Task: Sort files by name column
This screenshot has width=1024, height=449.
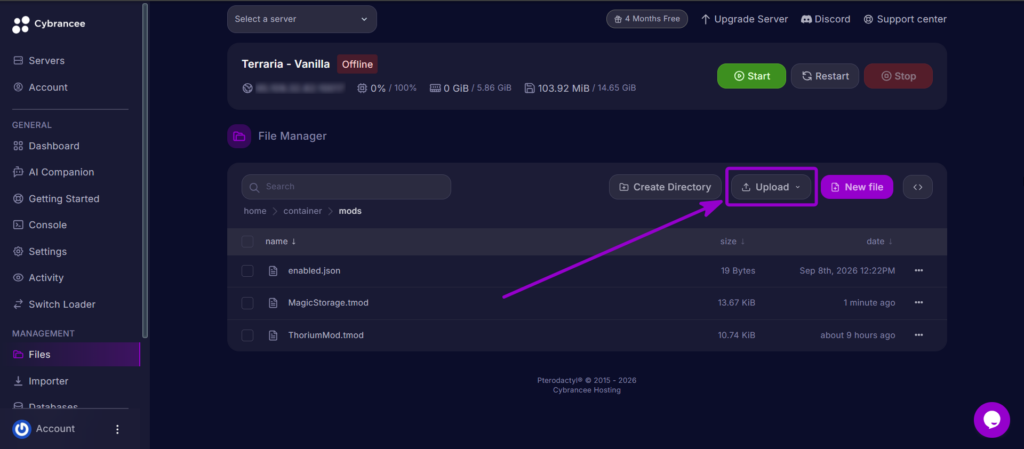Action: (281, 241)
